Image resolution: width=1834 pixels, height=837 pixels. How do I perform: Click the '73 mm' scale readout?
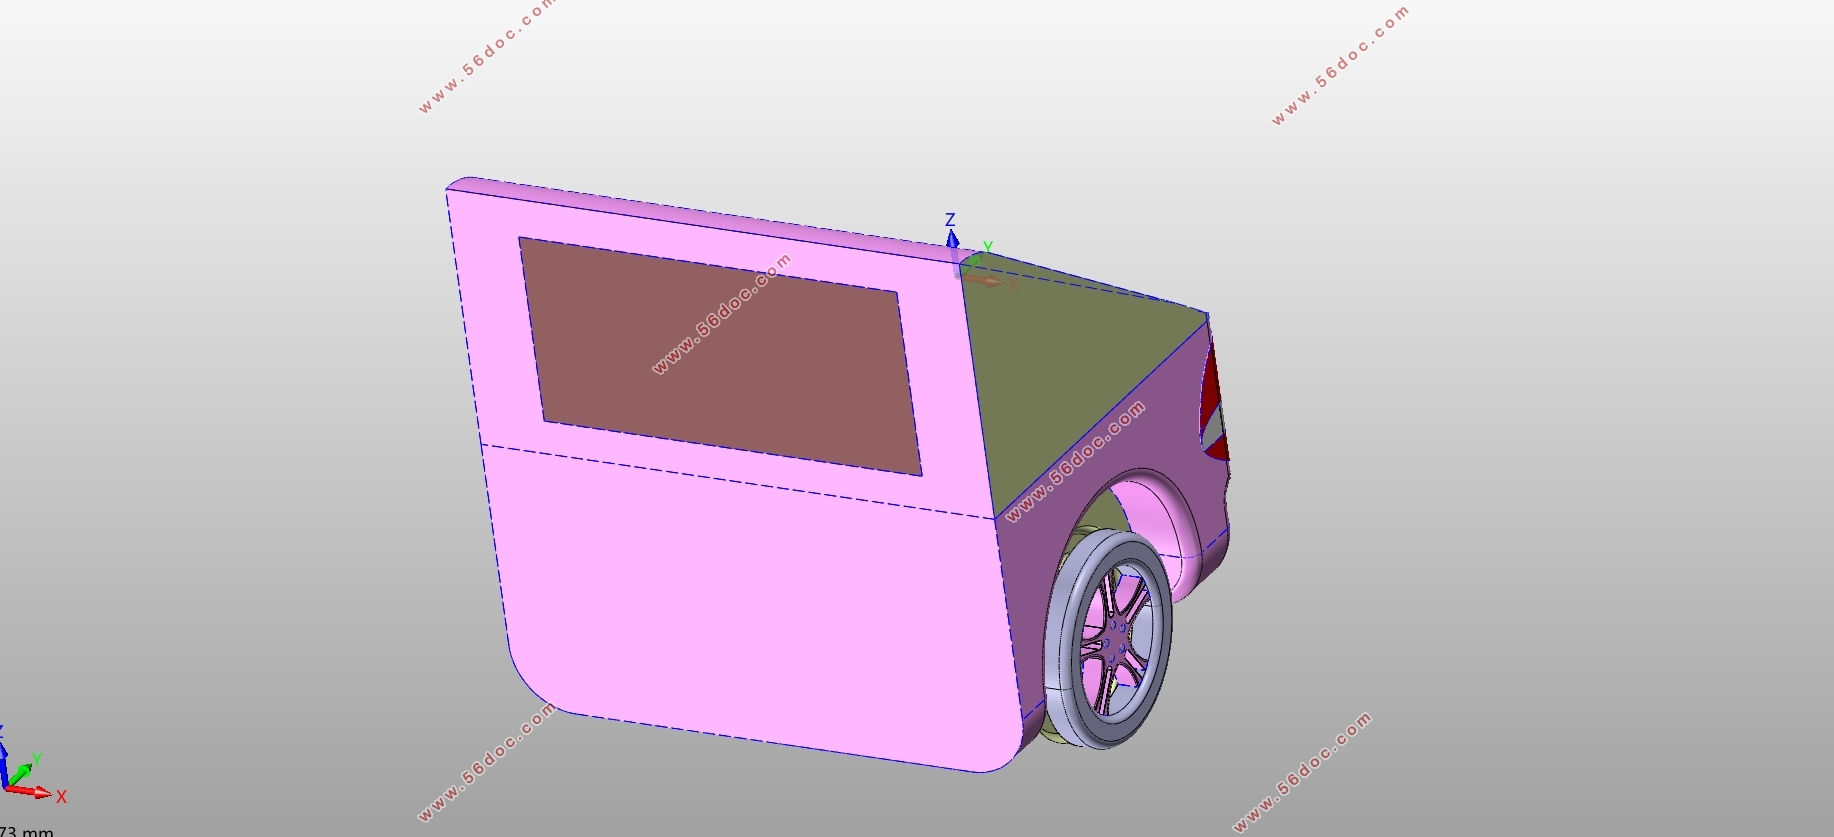pos(27,830)
